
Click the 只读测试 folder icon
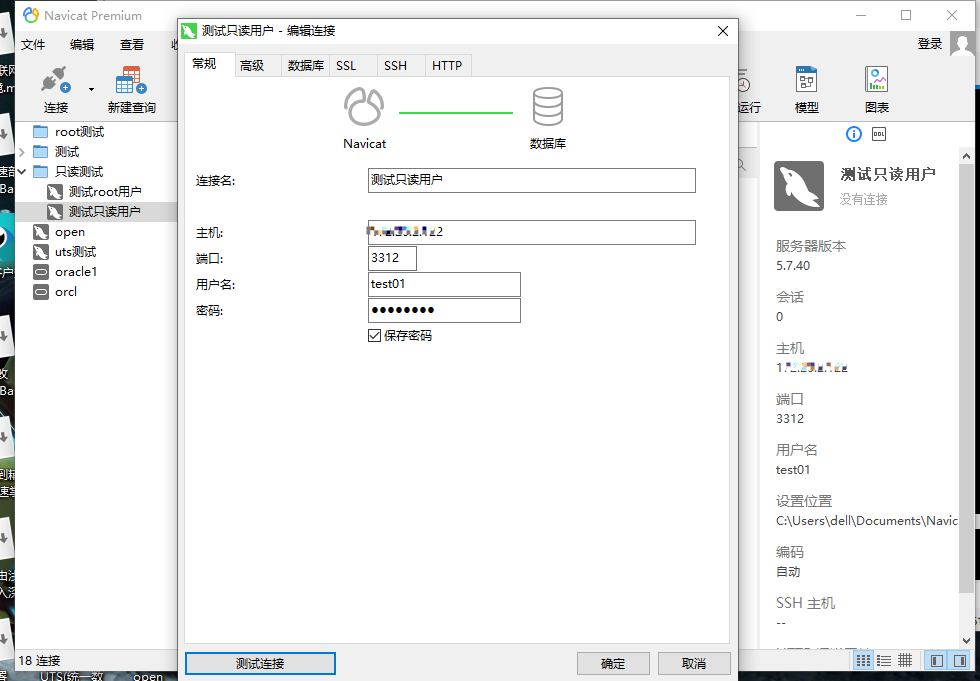pyautogui.click(x=41, y=172)
